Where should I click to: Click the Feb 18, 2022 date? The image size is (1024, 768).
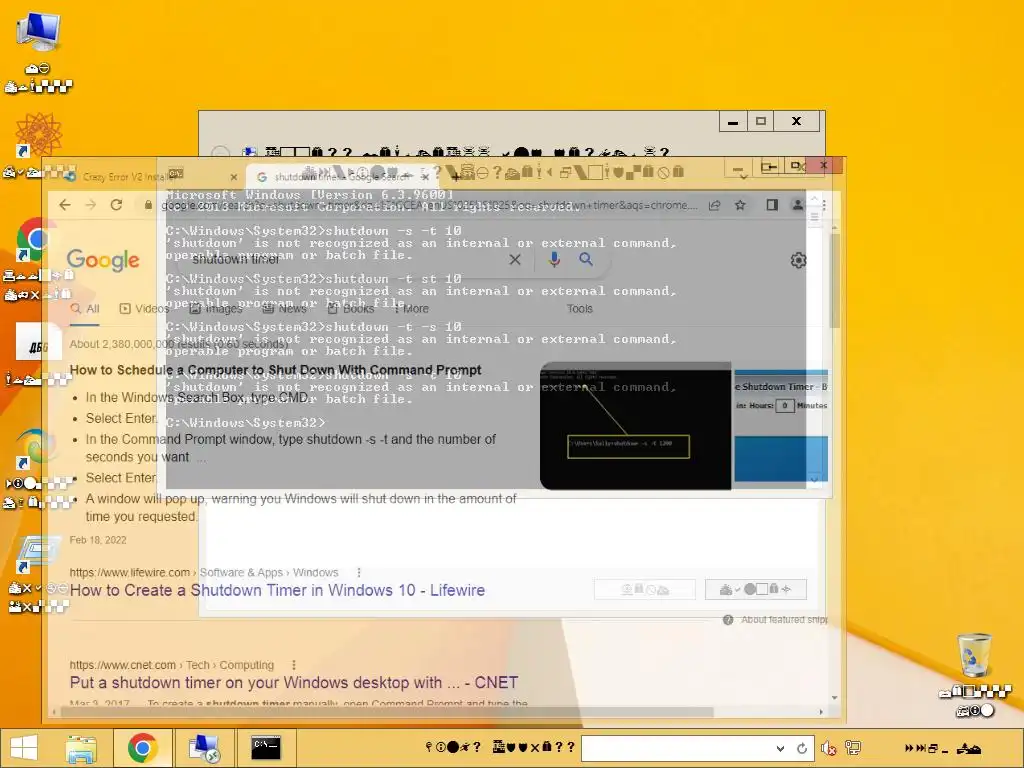[98, 540]
